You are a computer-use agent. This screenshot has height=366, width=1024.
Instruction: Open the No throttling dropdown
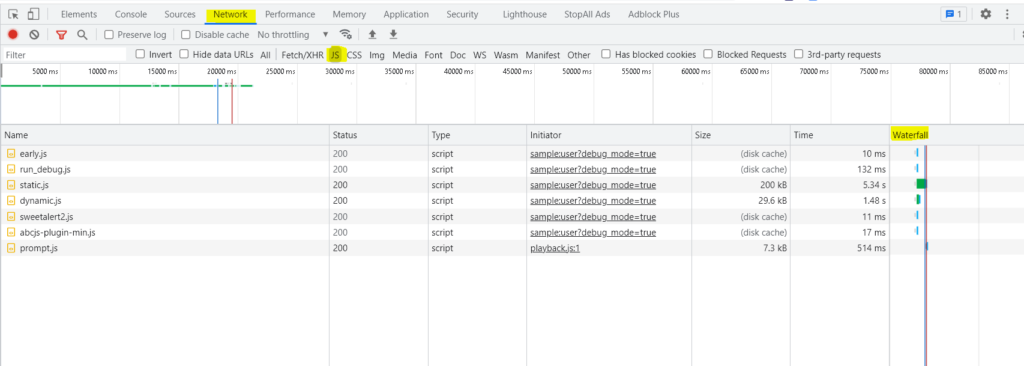click(293, 35)
